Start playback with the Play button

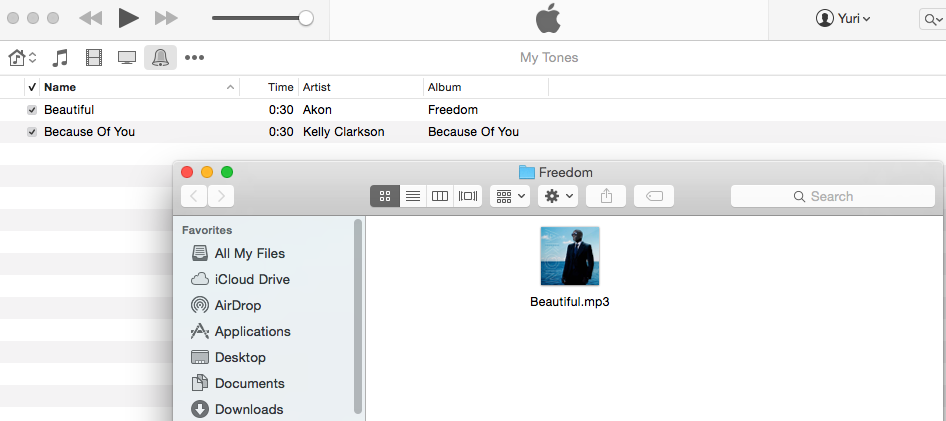(129, 18)
